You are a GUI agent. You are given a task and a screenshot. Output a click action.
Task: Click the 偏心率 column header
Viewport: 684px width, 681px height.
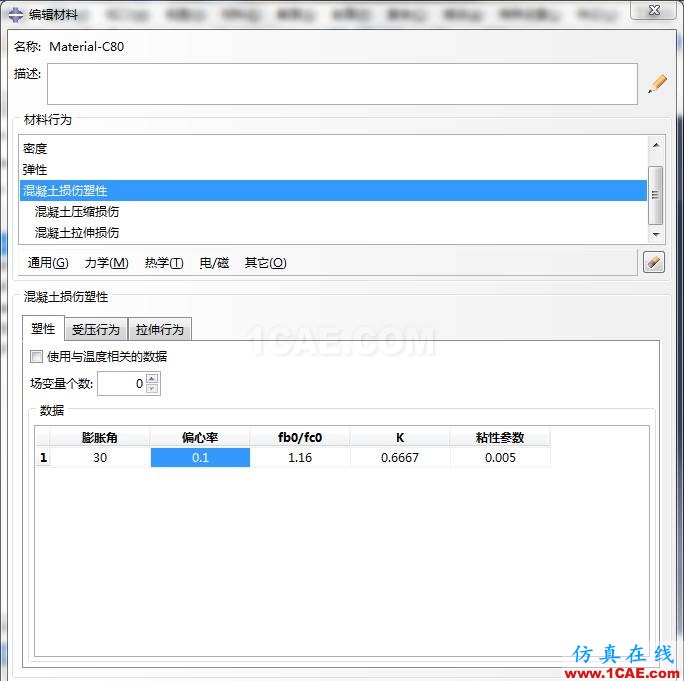[x=200, y=437]
